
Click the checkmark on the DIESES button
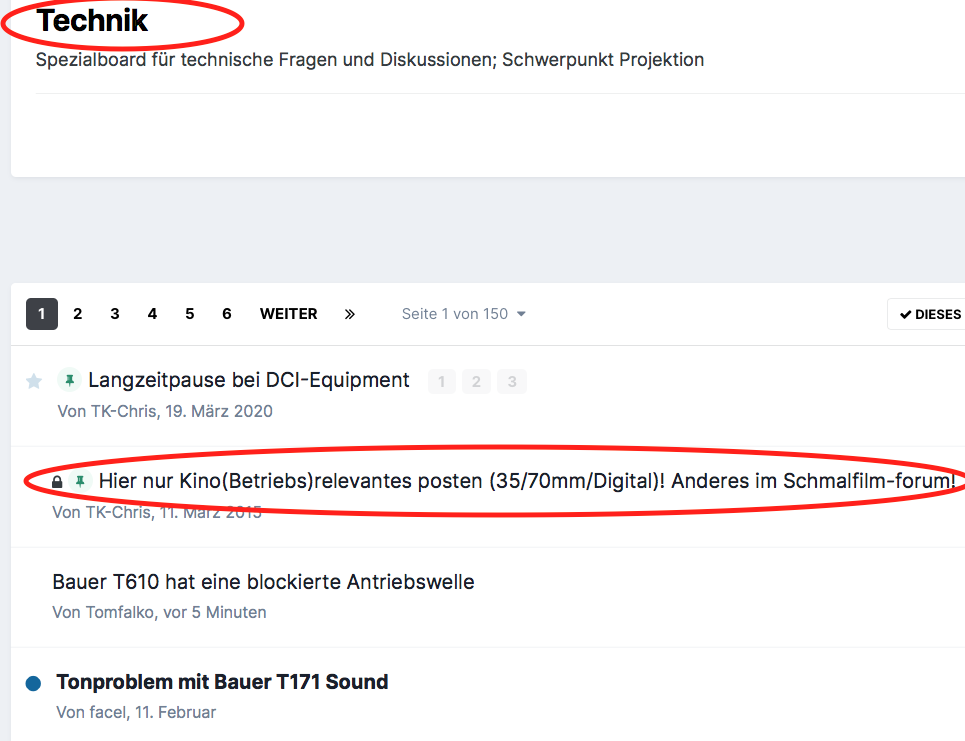pos(905,314)
